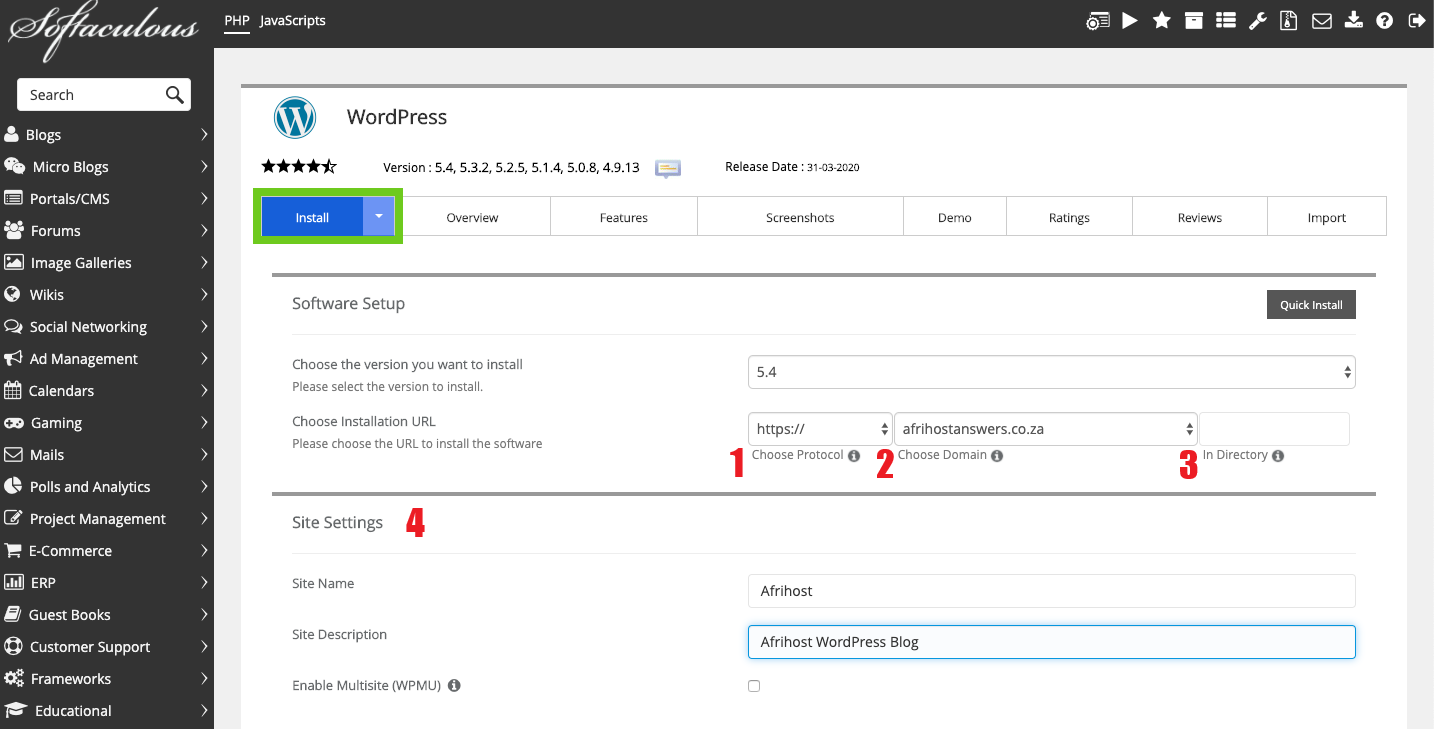
Task: Open the Choose Domain dropdown
Action: (x=1045, y=429)
